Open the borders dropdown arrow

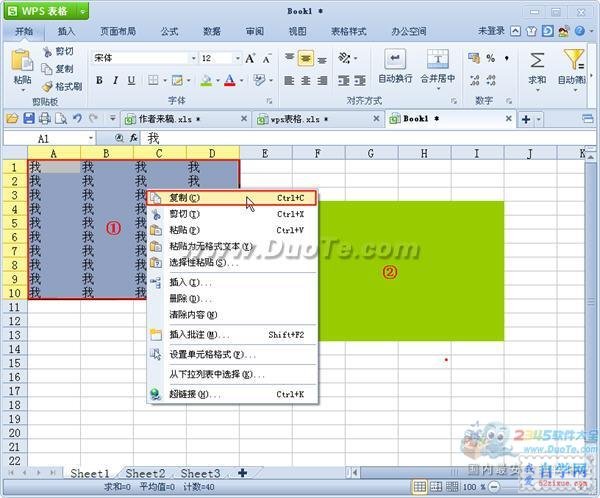point(165,80)
